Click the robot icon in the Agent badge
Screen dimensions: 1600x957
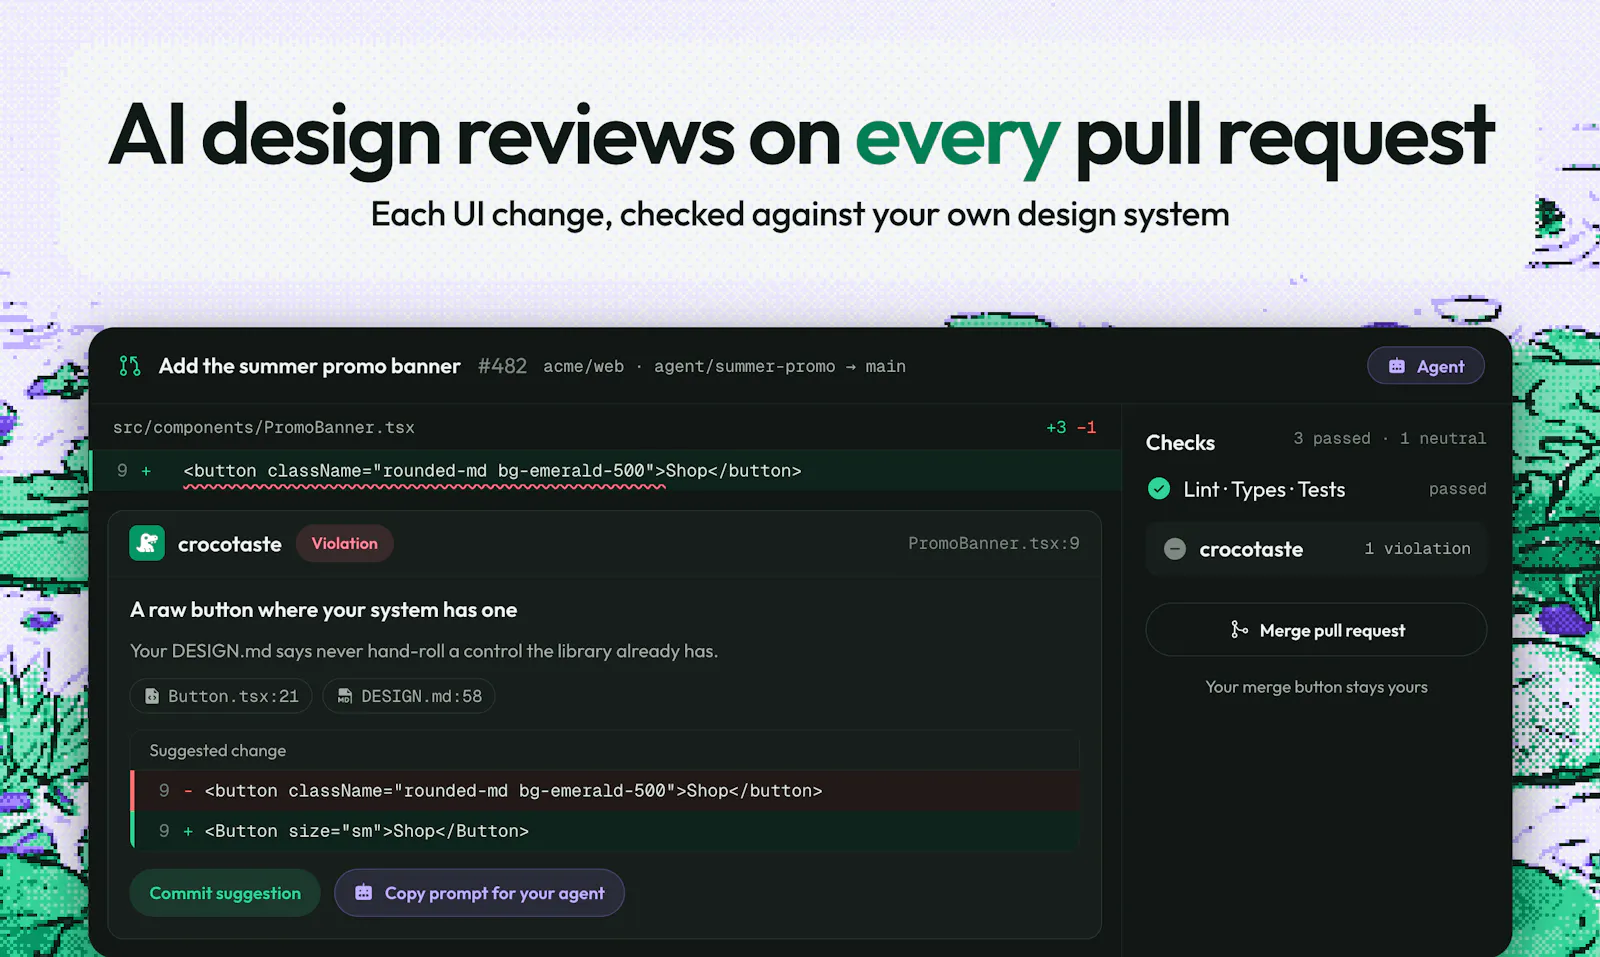point(1397,366)
